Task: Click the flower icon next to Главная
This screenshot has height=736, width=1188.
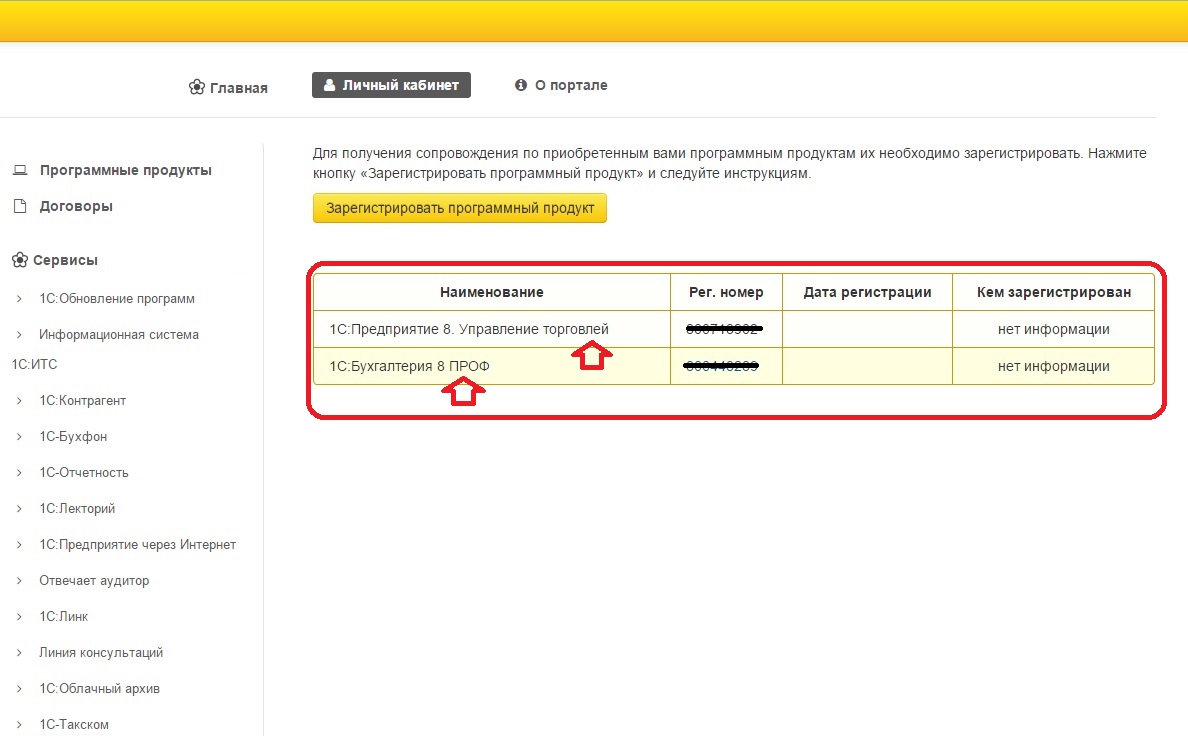Action: [x=197, y=87]
